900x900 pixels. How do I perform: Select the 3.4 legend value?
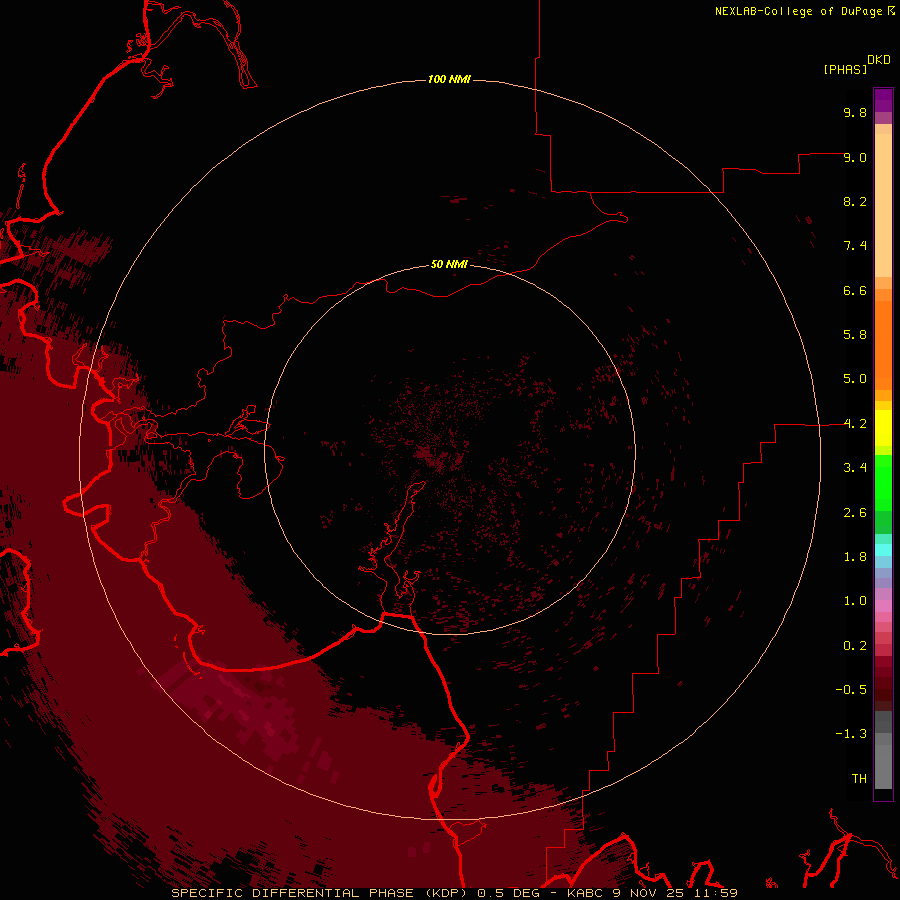(x=855, y=468)
